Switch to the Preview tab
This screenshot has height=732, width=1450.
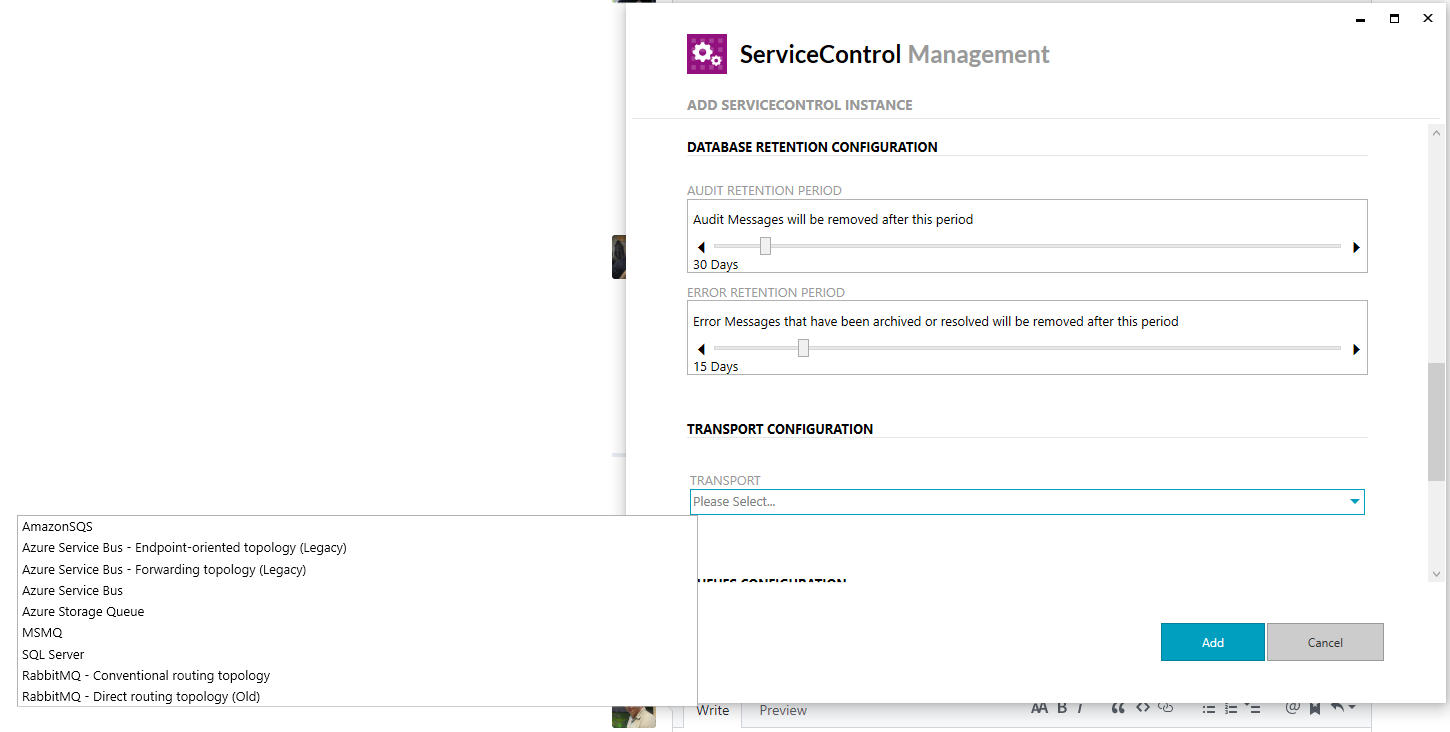tap(783, 710)
